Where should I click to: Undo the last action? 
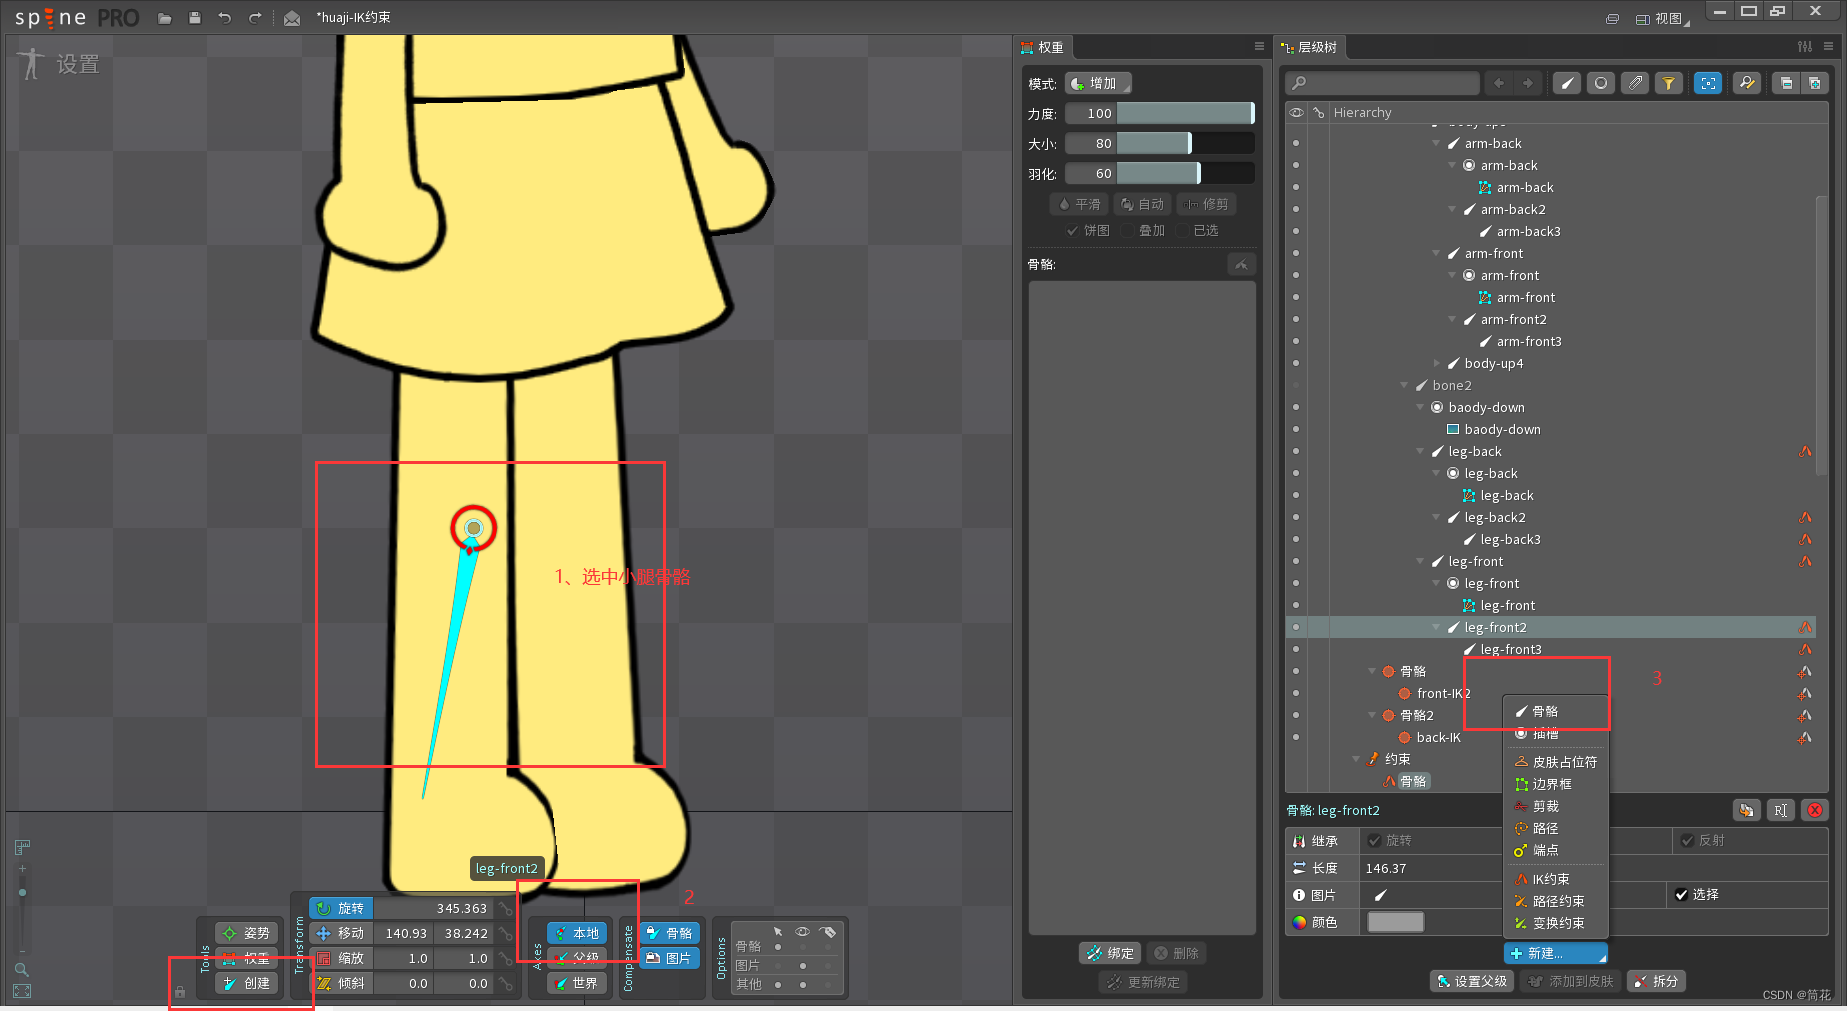(x=225, y=18)
